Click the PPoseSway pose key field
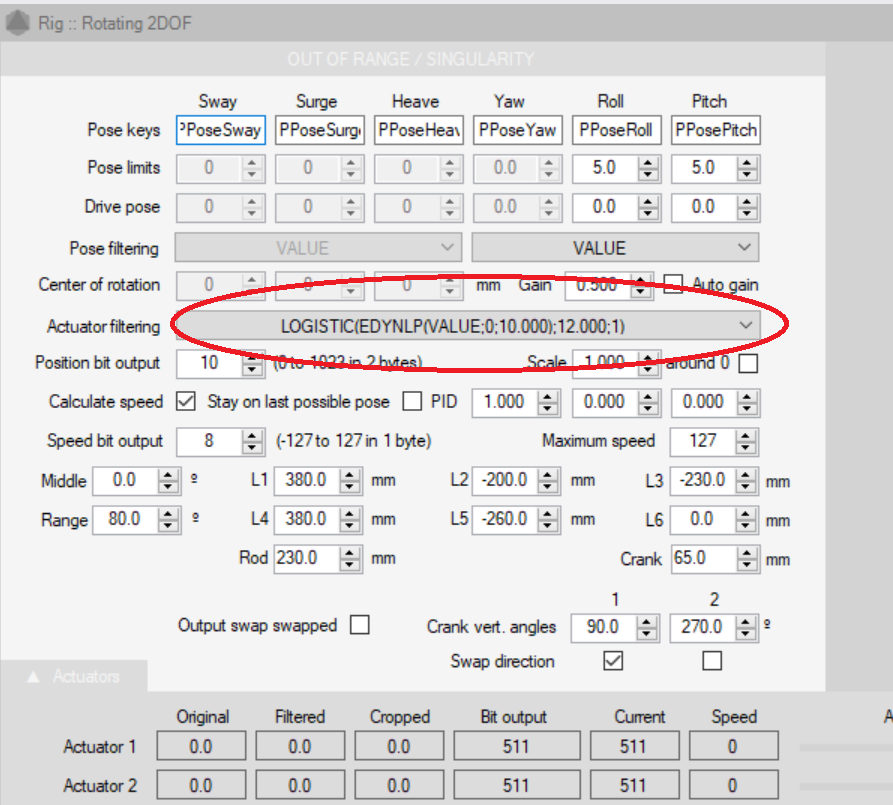The height and width of the screenshot is (805, 893). point(220,130)
